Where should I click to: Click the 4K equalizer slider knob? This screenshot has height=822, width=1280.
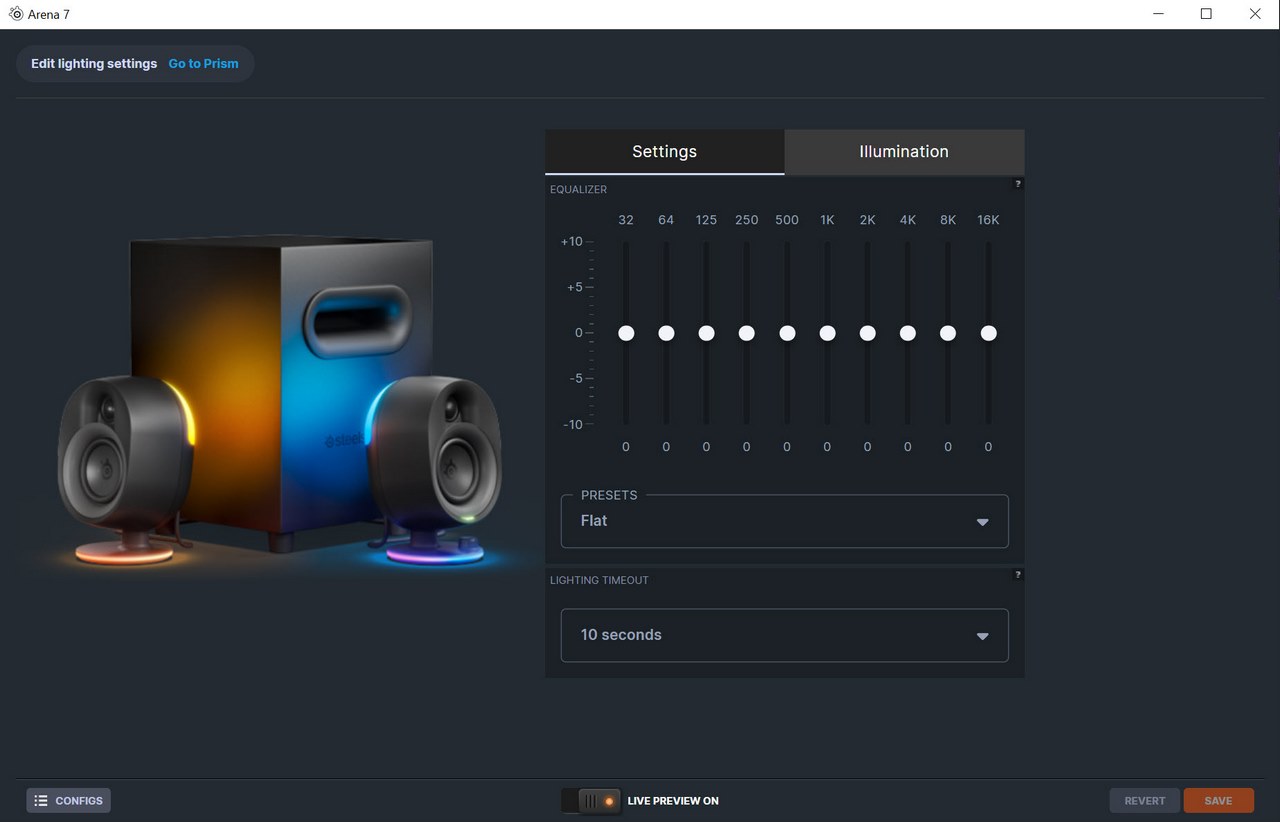click(x=908, y=333)
